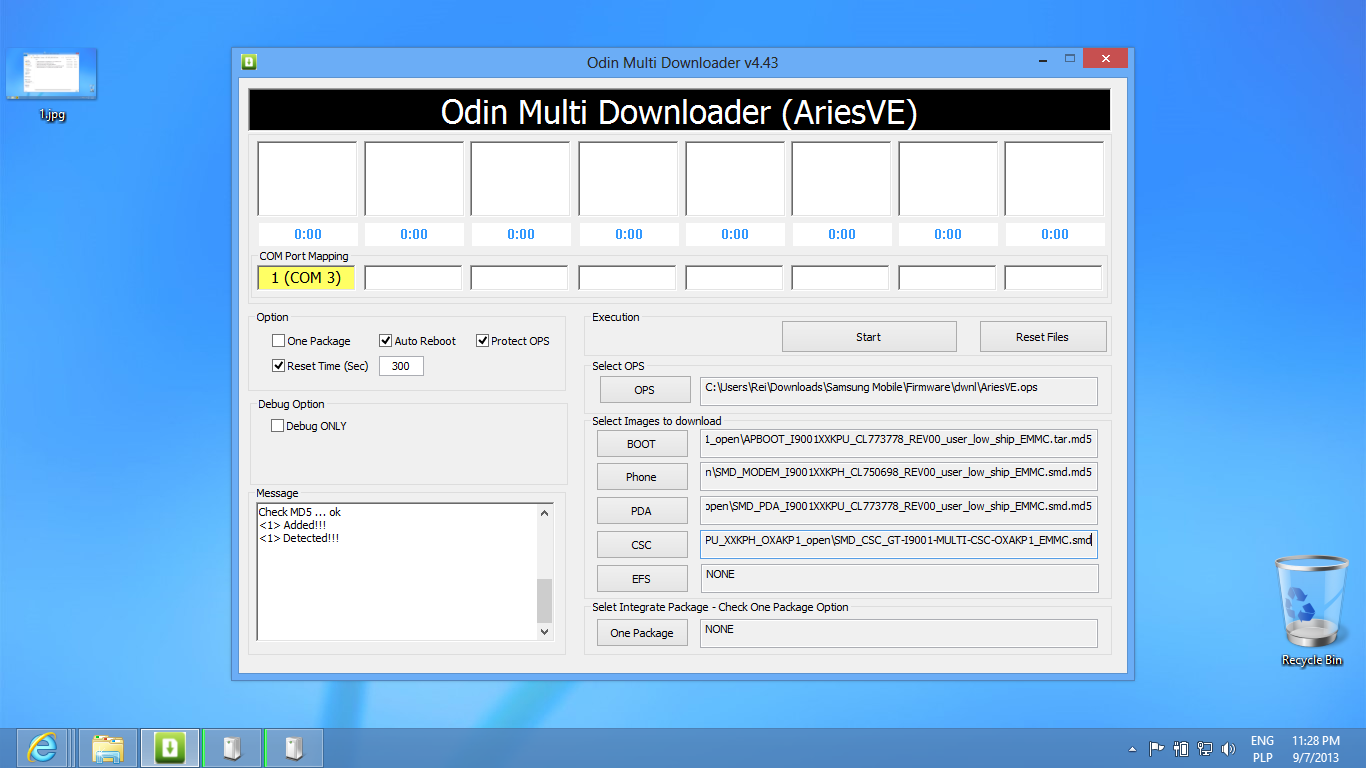
Task: Open File Explorer from the taskbar
Action: (107, 747)
